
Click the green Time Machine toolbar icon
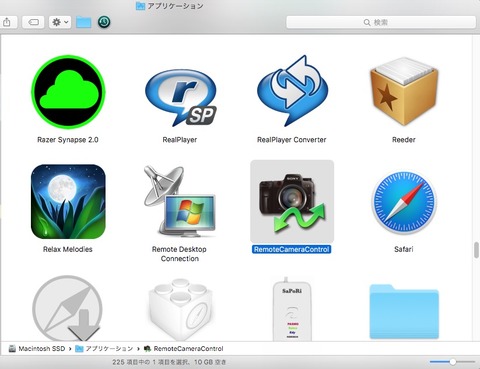click(x=104, y=22)
